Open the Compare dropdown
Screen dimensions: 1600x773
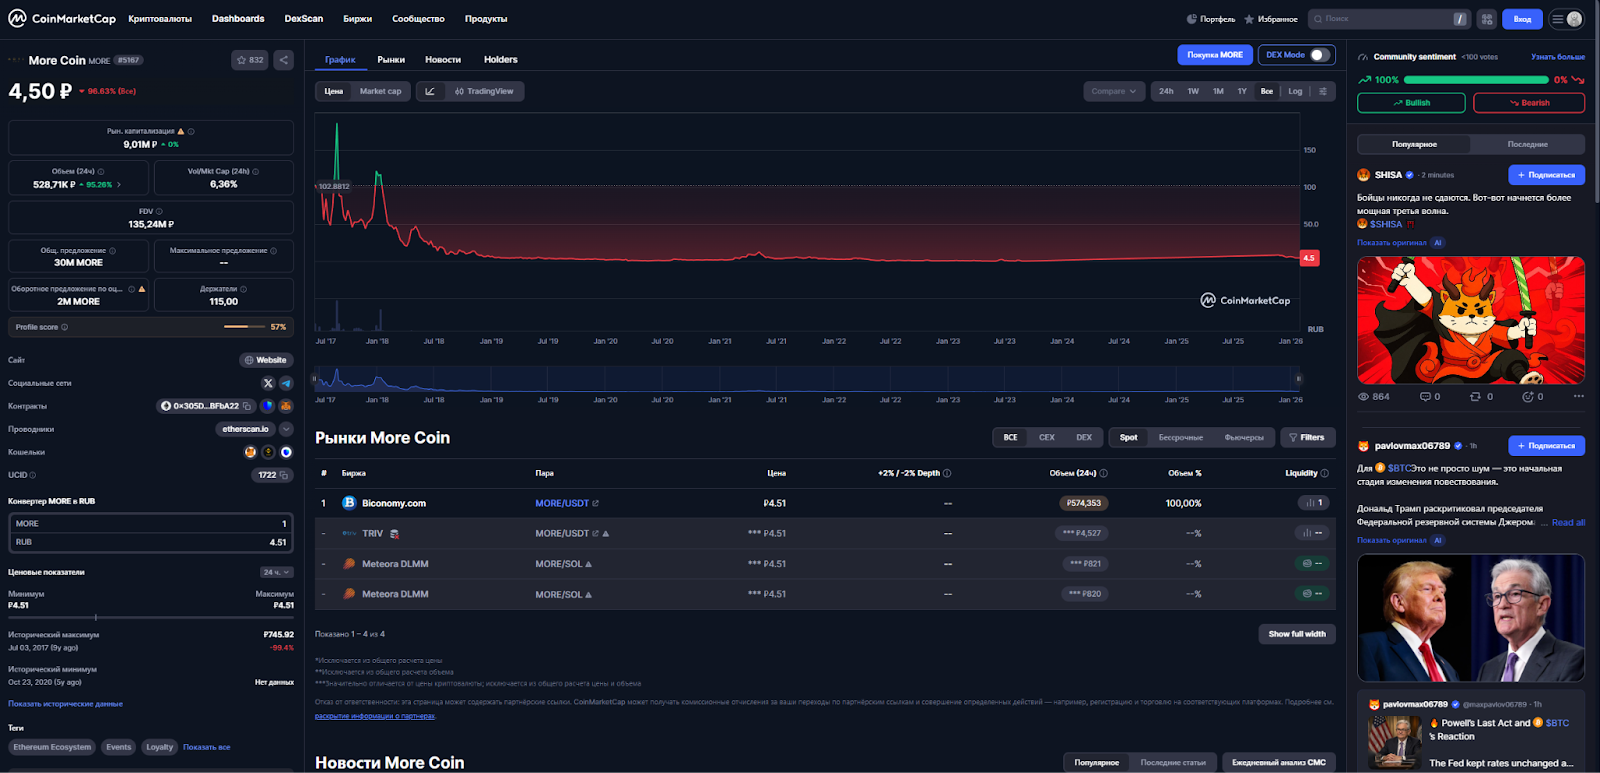1113,91
